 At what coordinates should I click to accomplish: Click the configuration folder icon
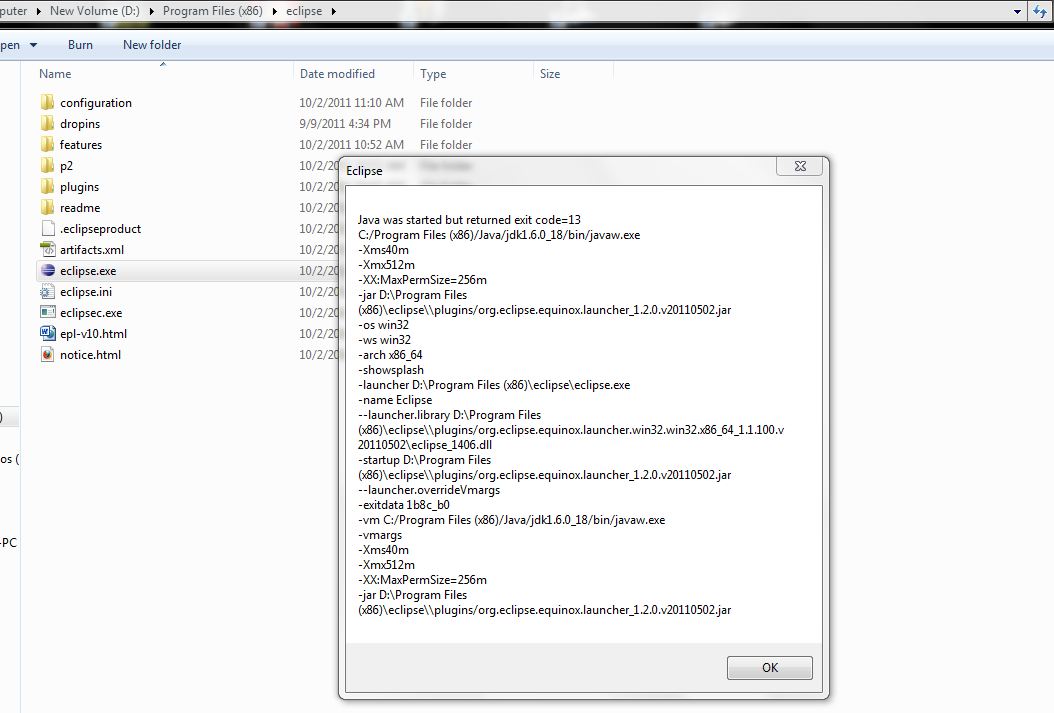pyautogui.click(x=47, y=102)
